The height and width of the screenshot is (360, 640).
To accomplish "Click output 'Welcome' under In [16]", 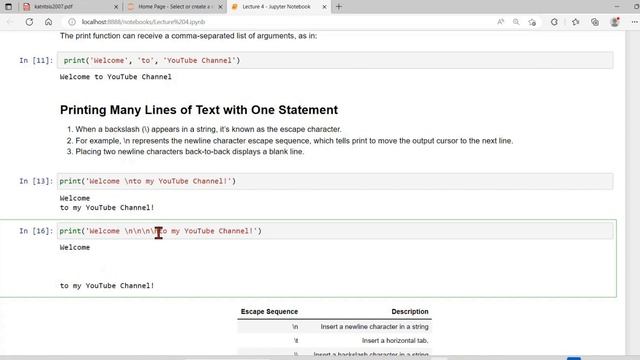I will click(75, 247).
